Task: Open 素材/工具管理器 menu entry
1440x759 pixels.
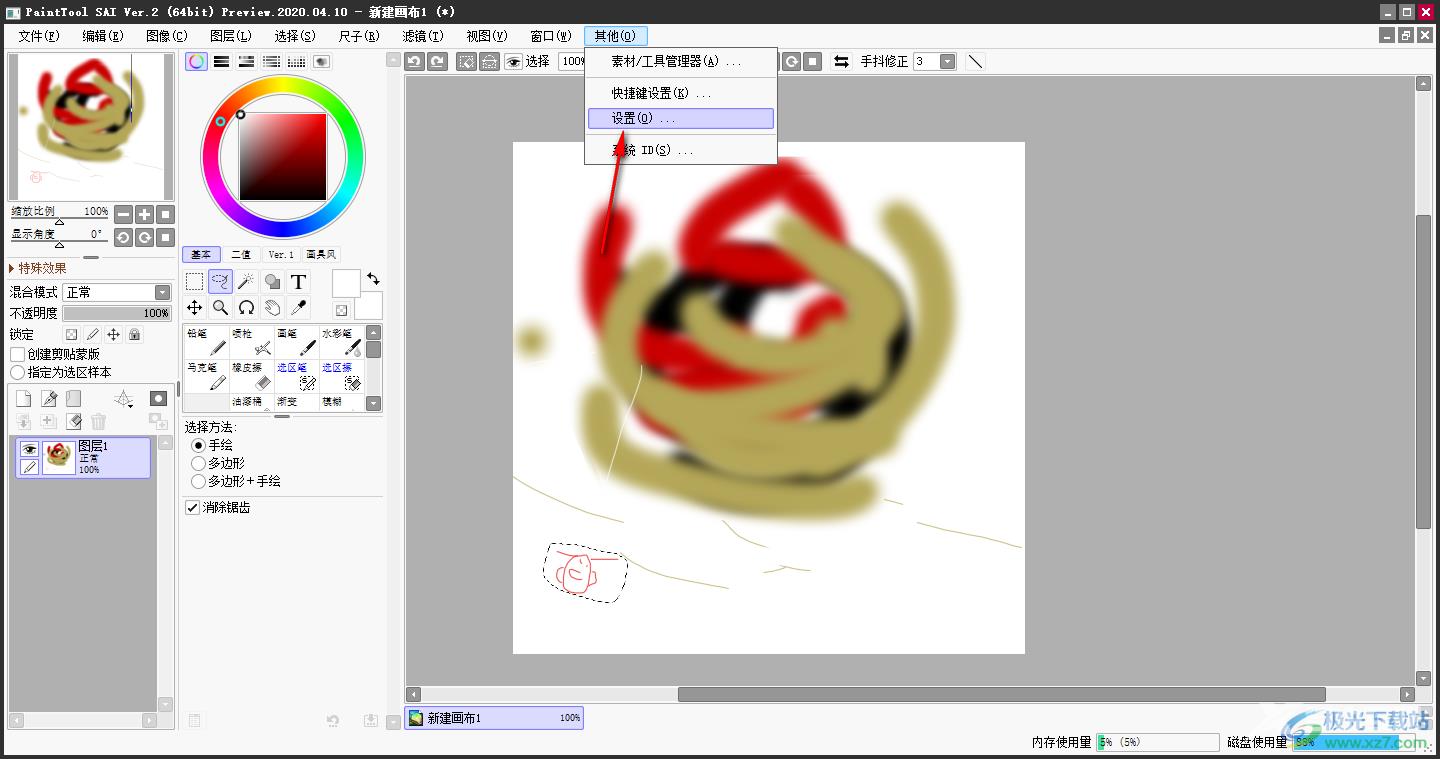Action: pyautogui.click(x=680, y=61)
